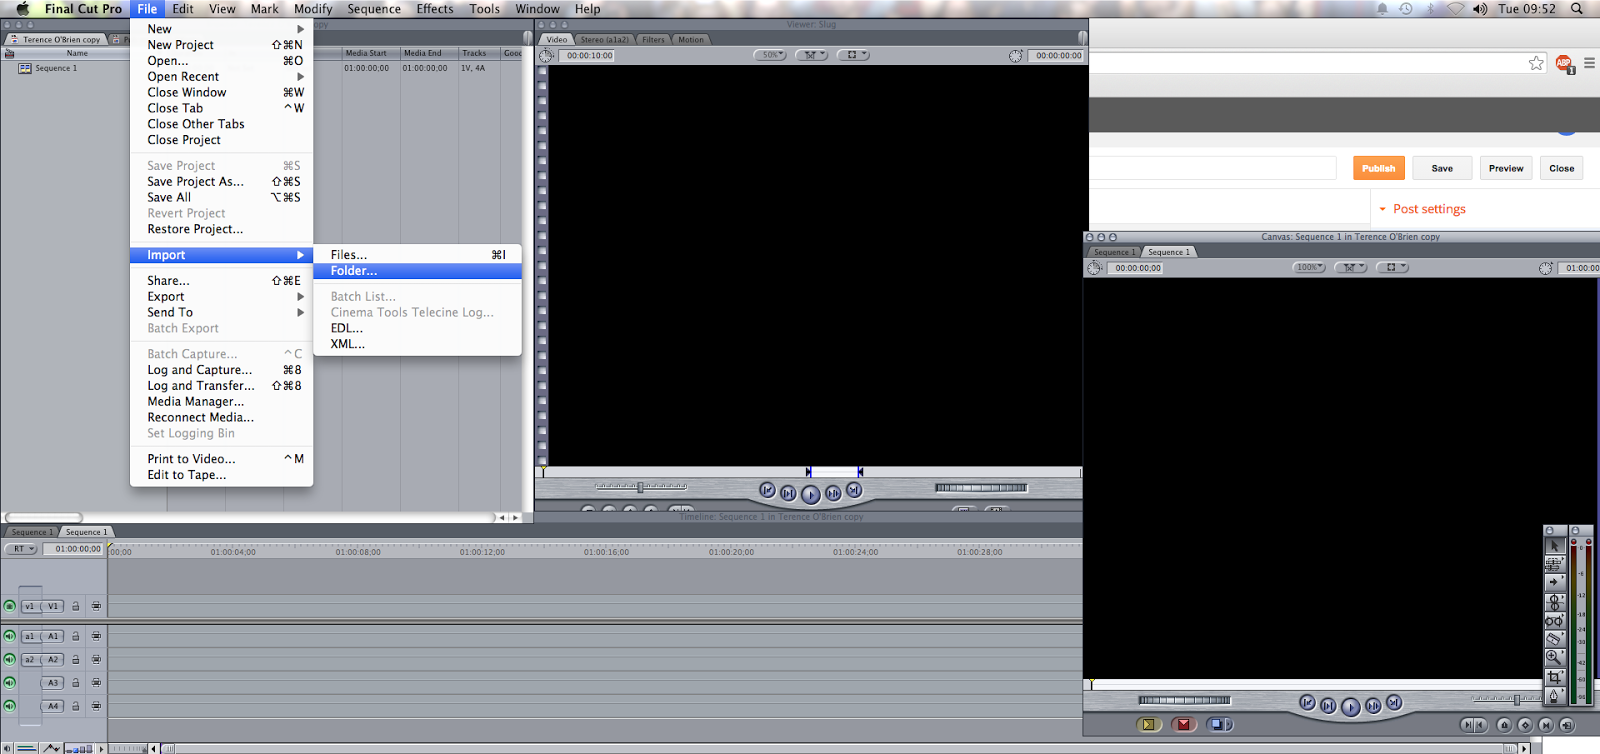Open Spotlight search in menu bar
Image resolution: width=1600 pixels, height=754 pixels.
coord(1577,8)
